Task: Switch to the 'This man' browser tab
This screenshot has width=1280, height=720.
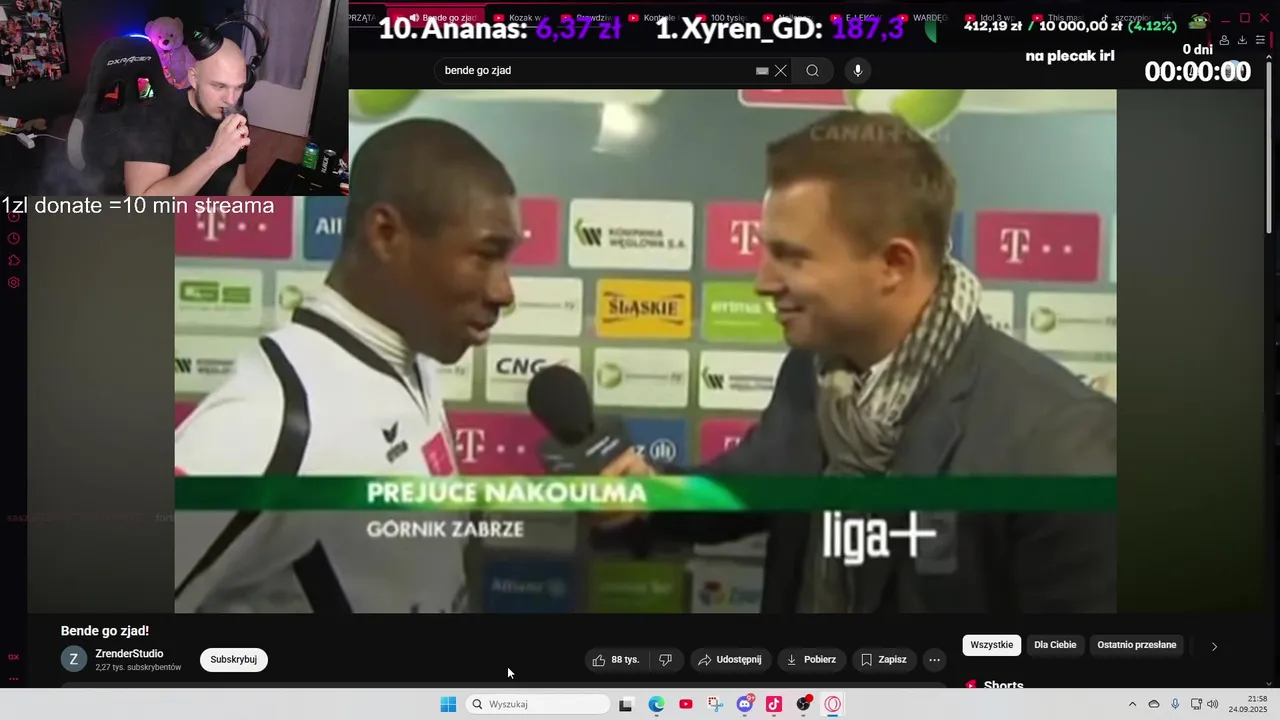Action: (1060, 18)
